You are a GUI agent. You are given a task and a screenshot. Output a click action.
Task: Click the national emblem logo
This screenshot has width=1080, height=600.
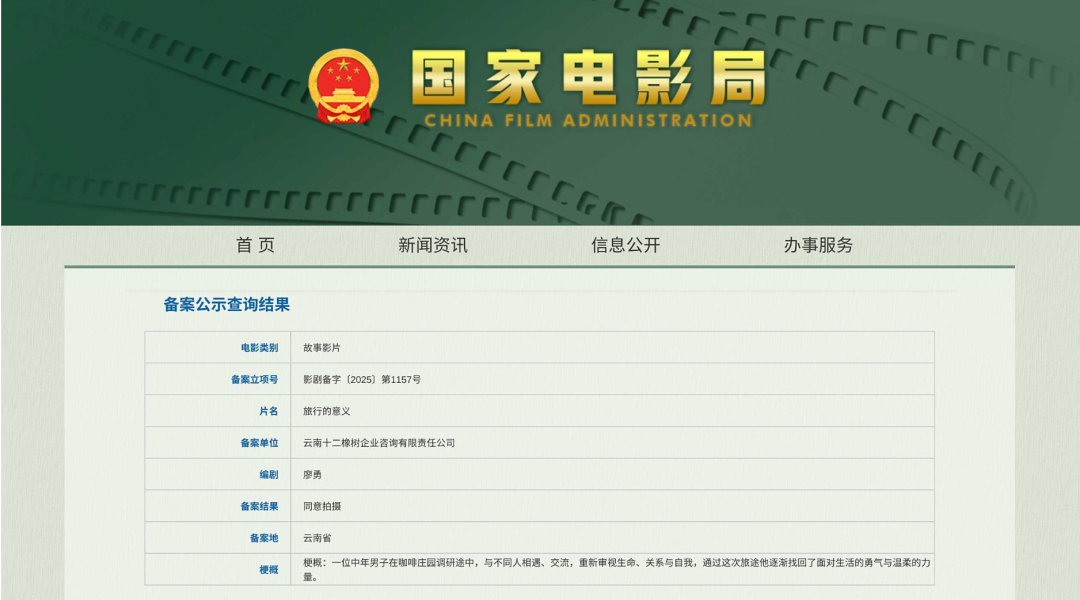coord(343,87)
